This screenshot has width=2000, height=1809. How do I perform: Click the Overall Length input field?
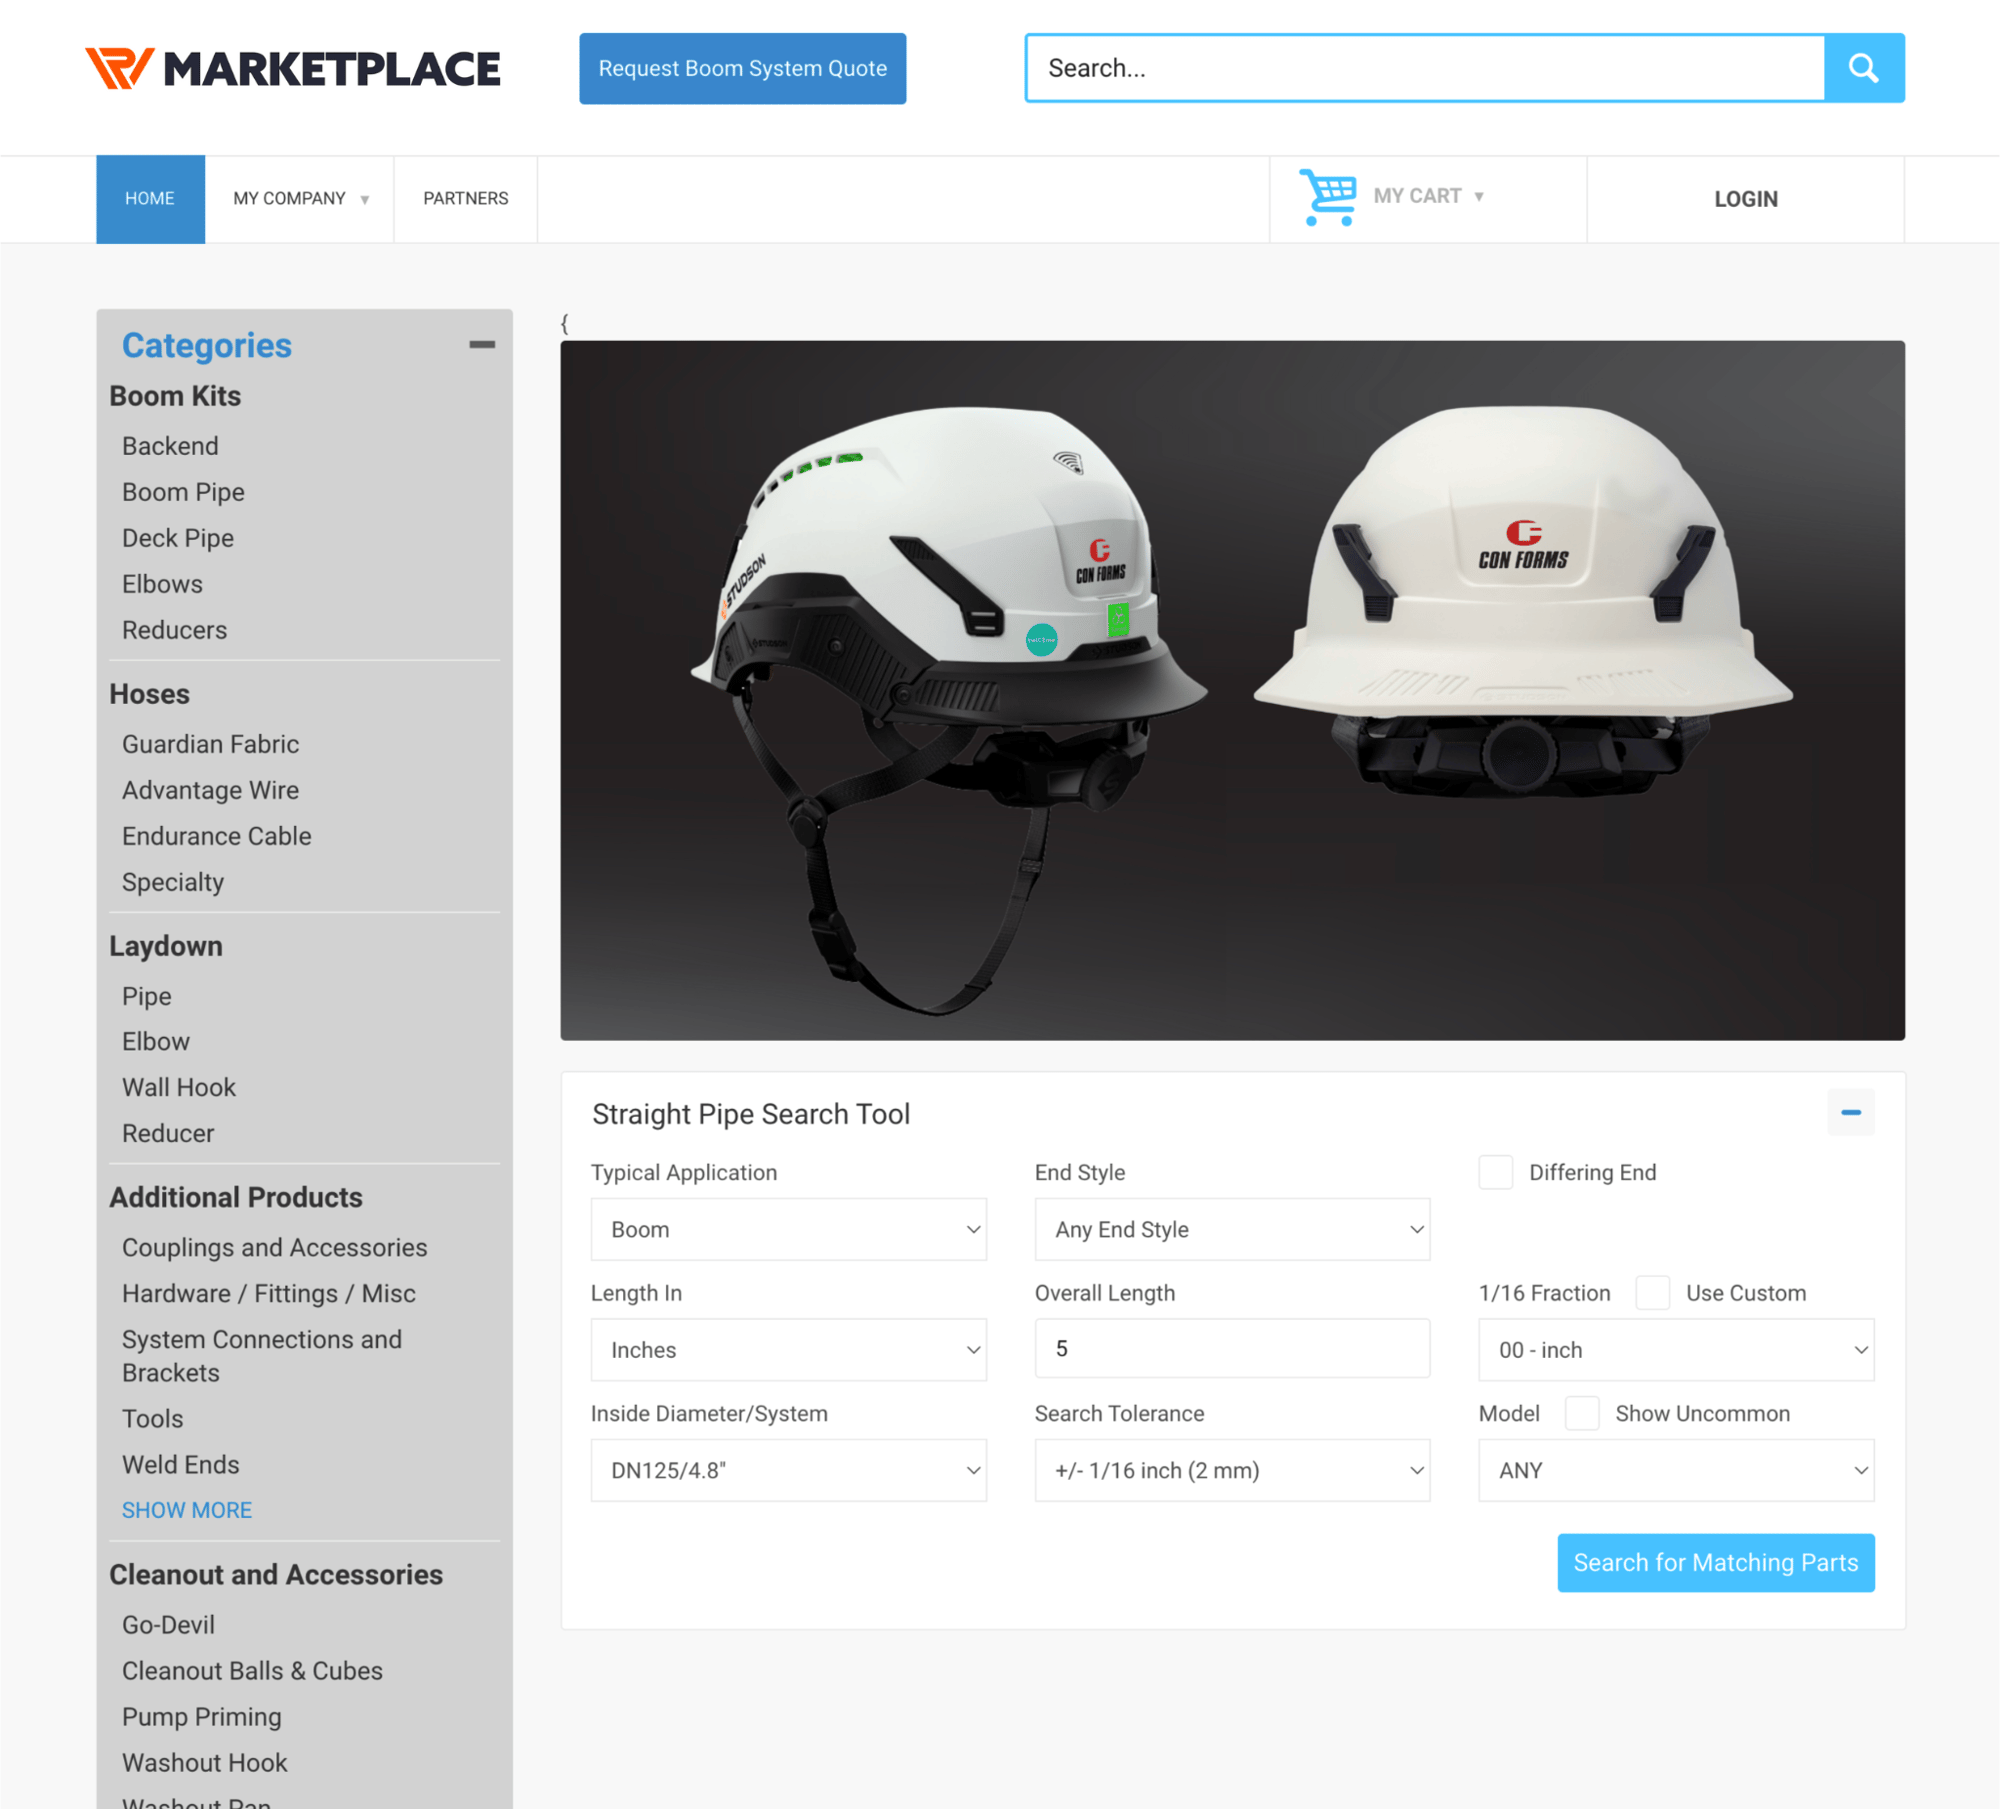pos(1232,1348)
